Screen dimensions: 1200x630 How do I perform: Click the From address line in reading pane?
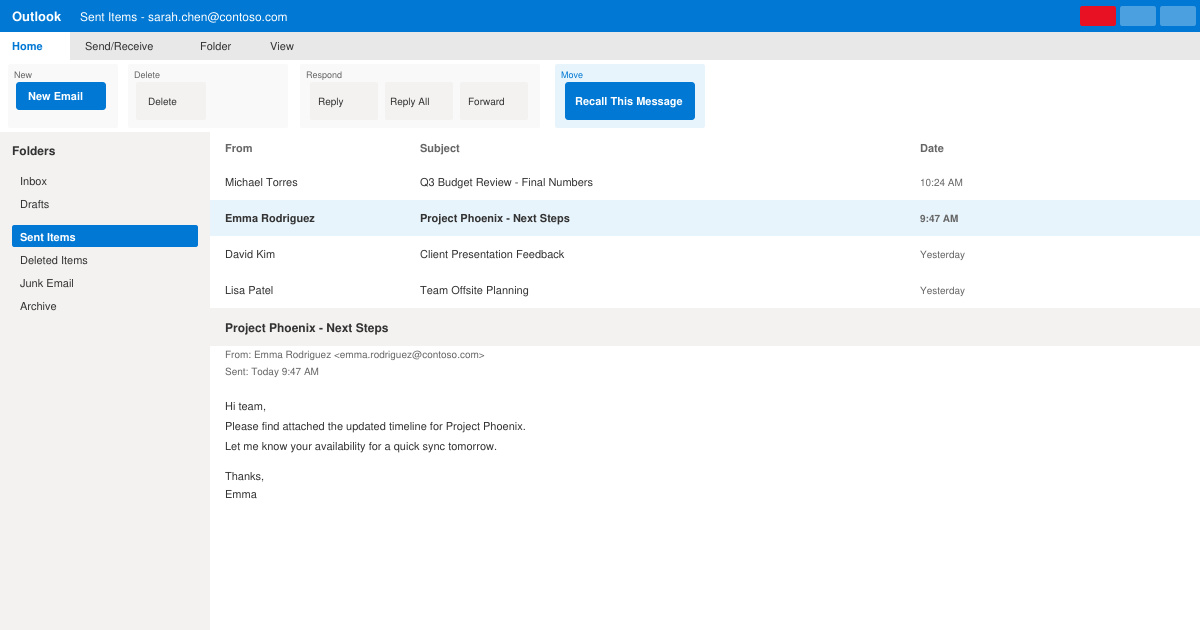click(x=355, y=355)
